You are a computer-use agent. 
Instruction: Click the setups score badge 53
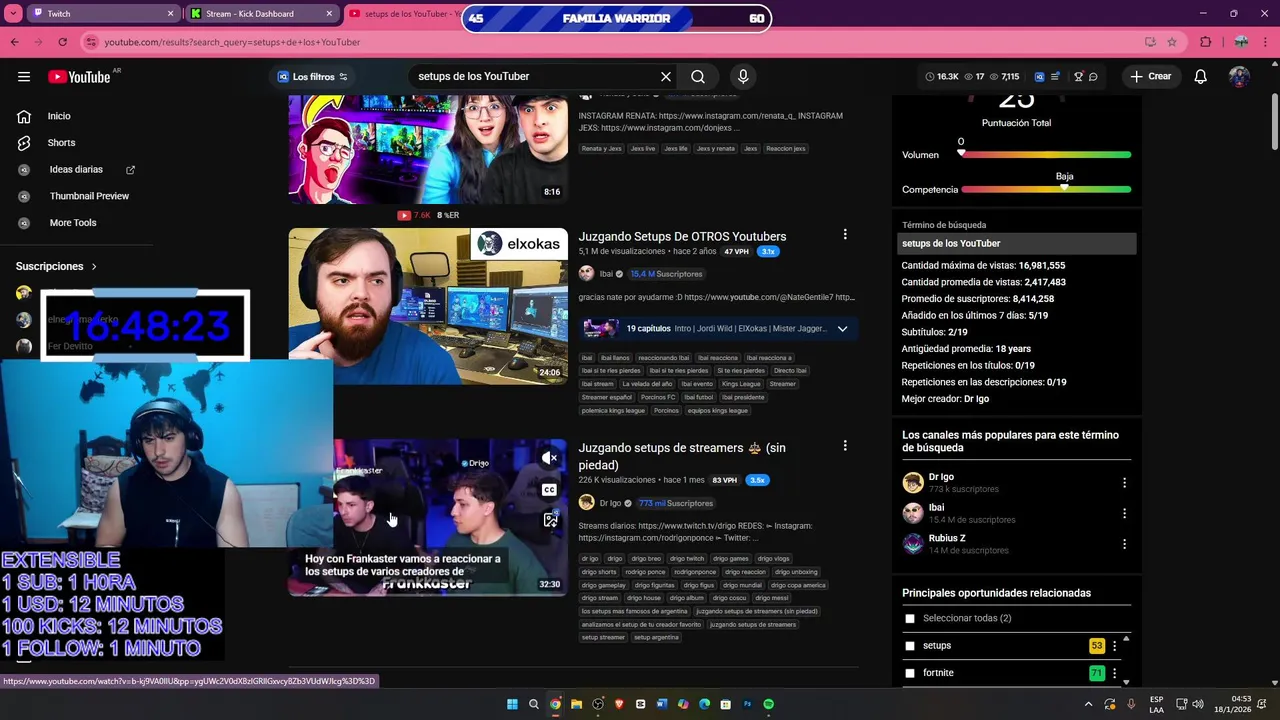[1097, 646]
